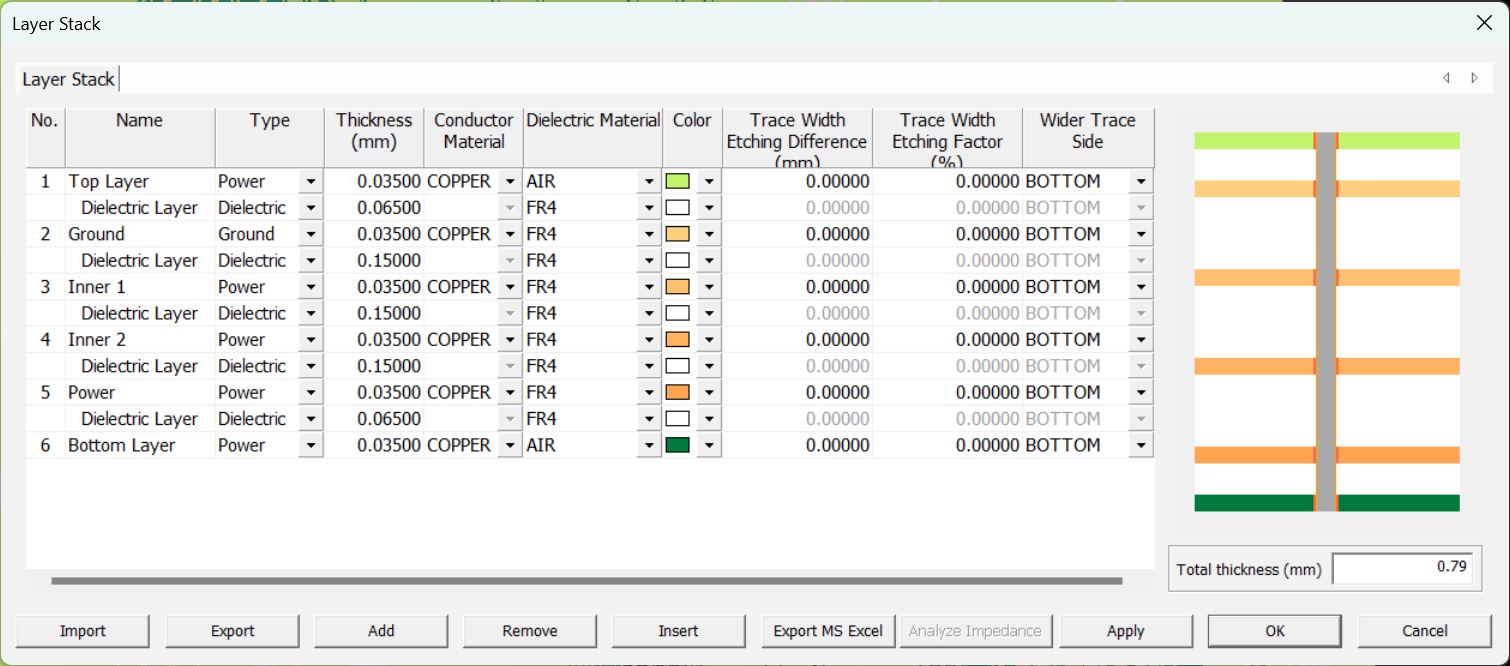Select the dark green Bottom Layer swatch
This screenshot has height=666, width=1510.
[677, 446]
